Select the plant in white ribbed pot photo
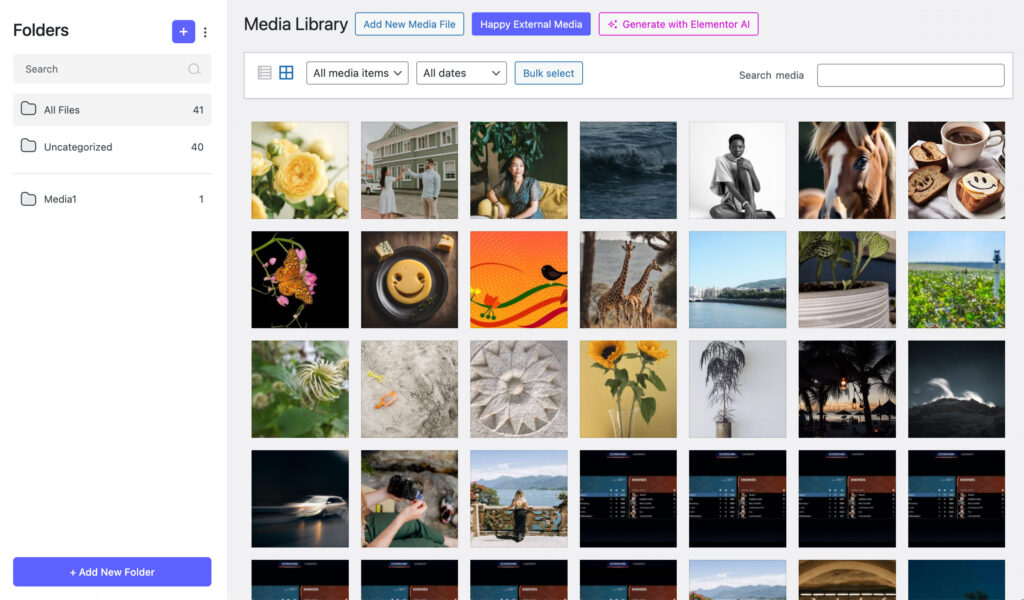 pyautogui.click(x=847, y=279)
